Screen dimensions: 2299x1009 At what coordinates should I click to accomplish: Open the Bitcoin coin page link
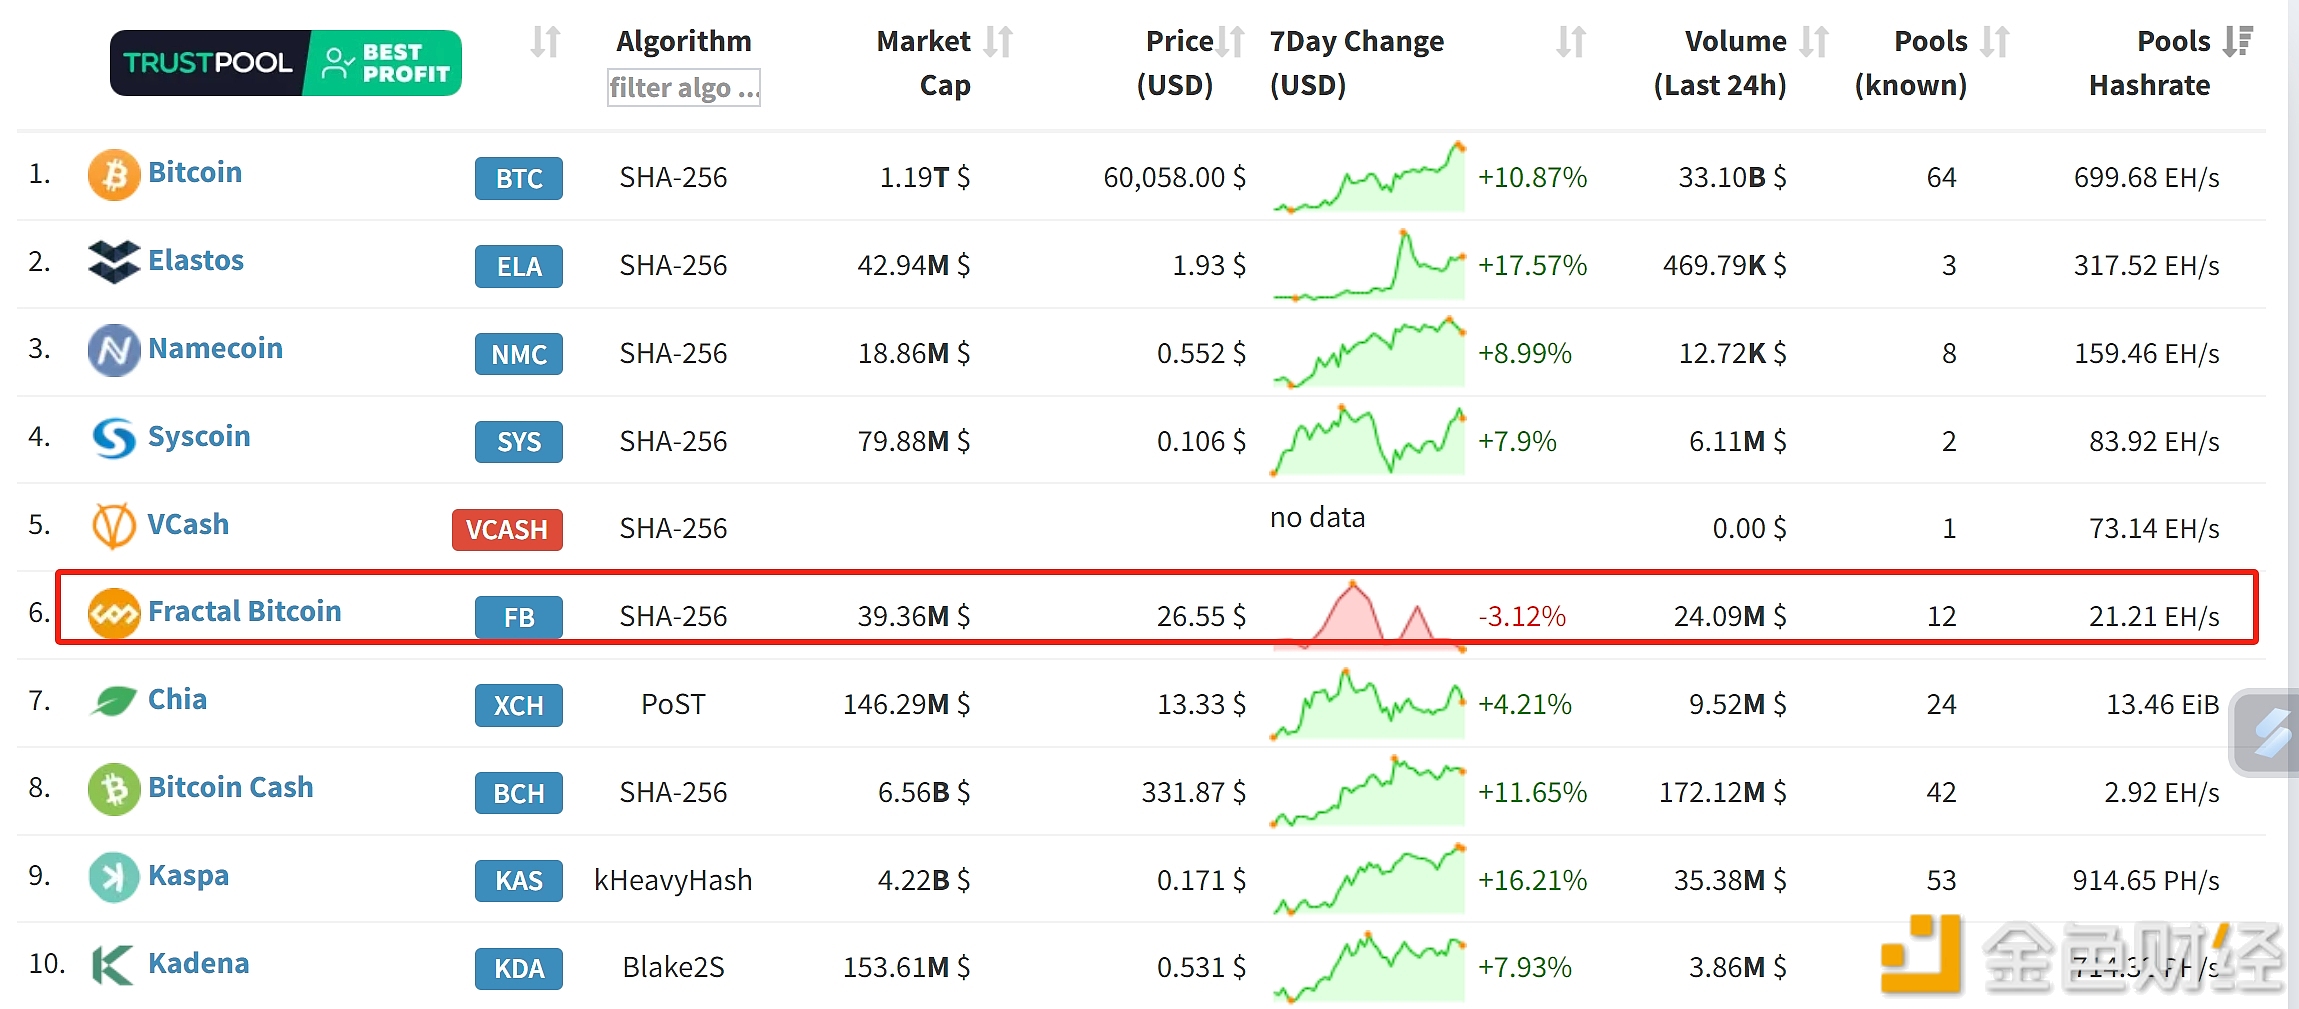point(195,172)
